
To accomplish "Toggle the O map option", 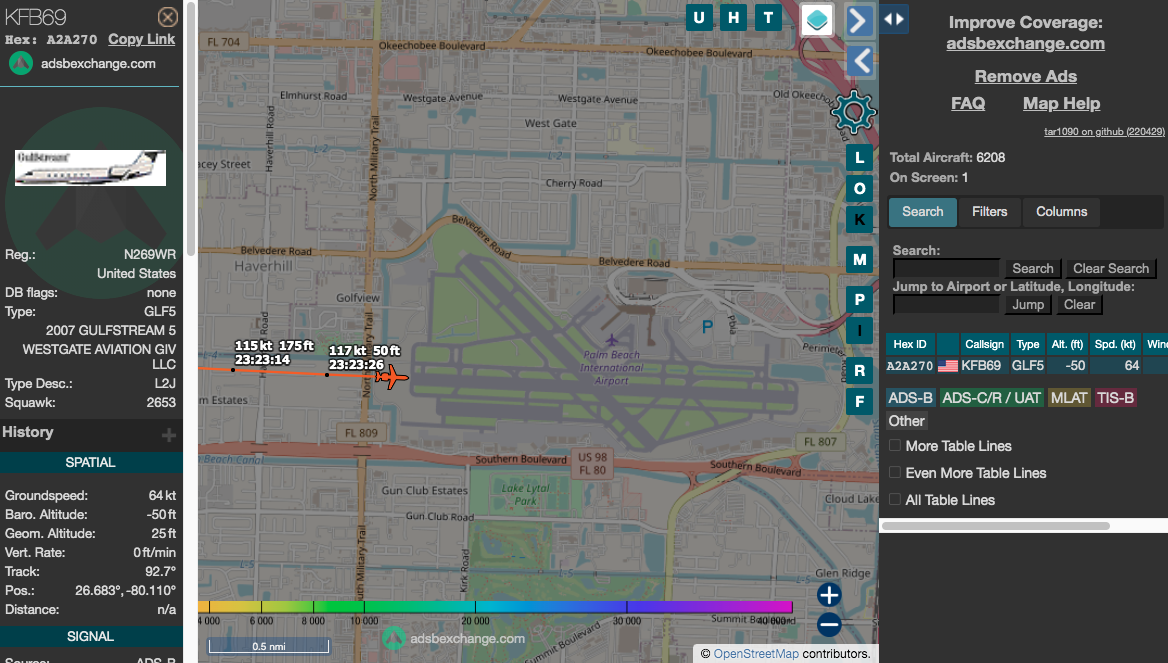I will 860,188.
